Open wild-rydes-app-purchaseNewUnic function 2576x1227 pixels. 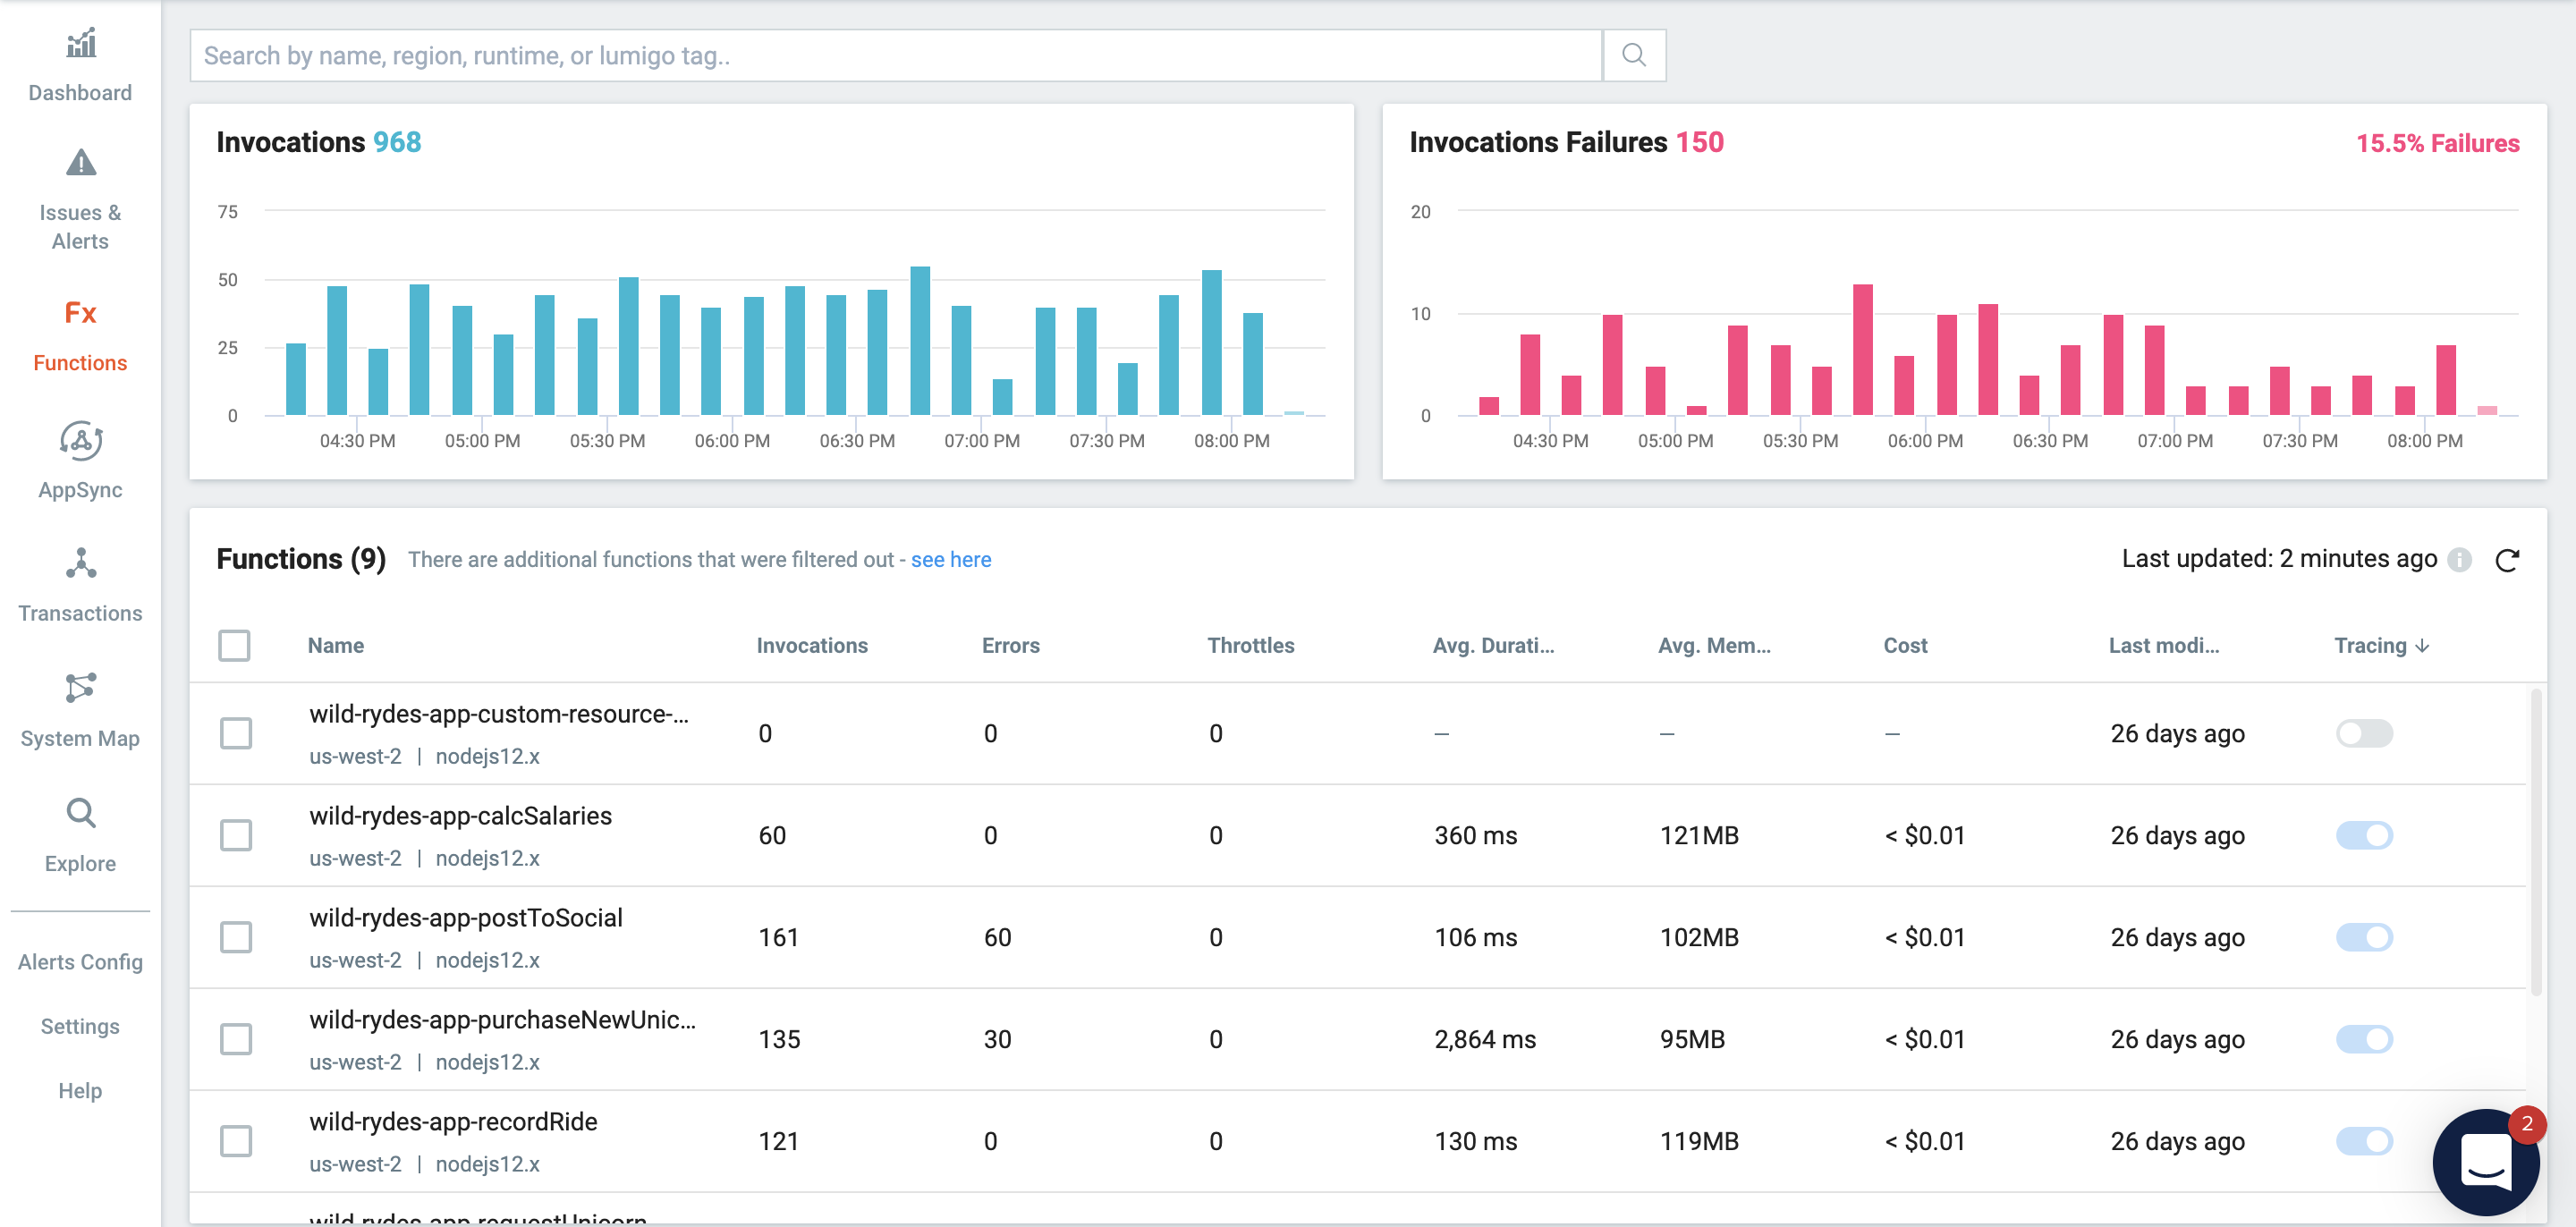[502, 1020]
